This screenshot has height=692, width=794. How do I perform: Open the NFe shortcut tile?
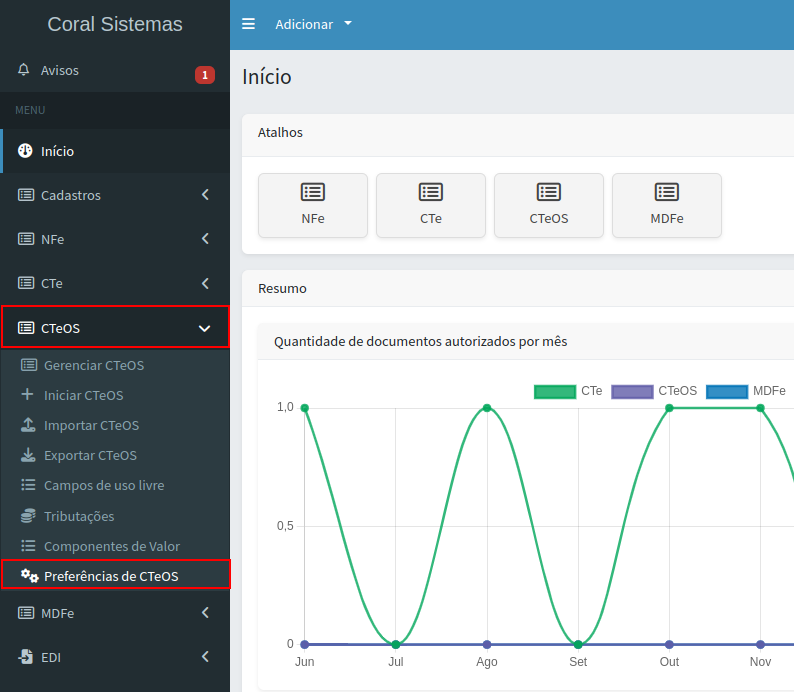click(x=313, y=205)
